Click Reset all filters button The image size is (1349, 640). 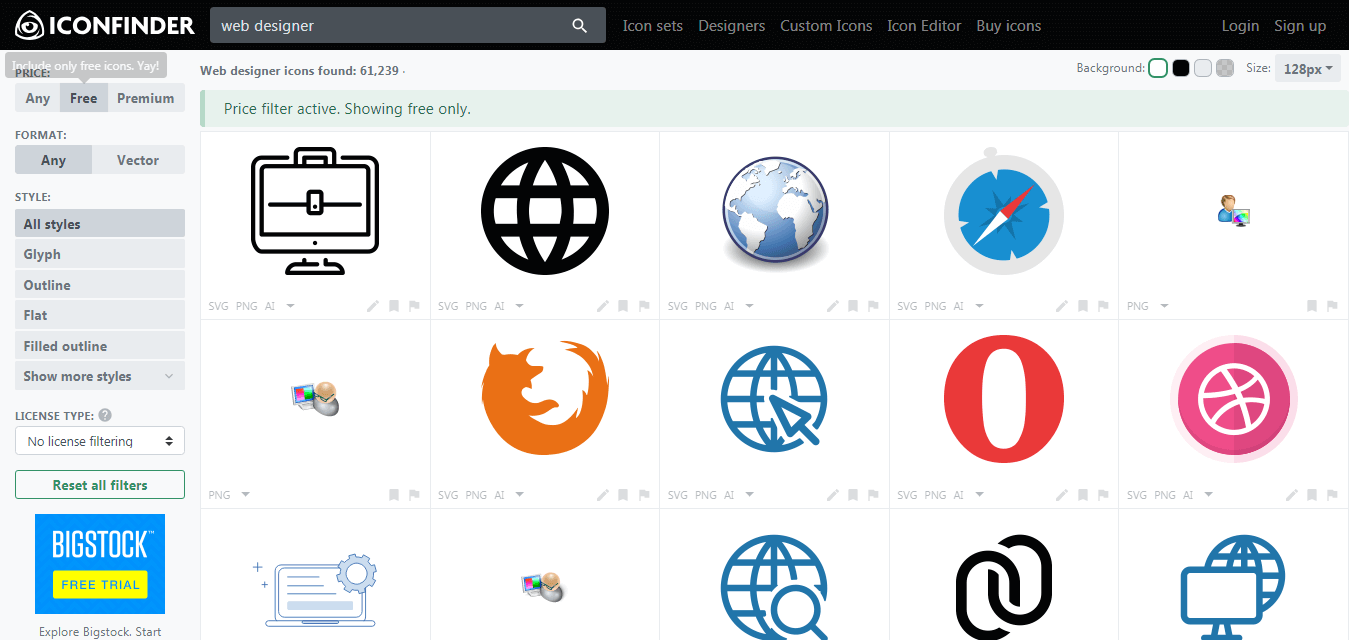point(100,485)
